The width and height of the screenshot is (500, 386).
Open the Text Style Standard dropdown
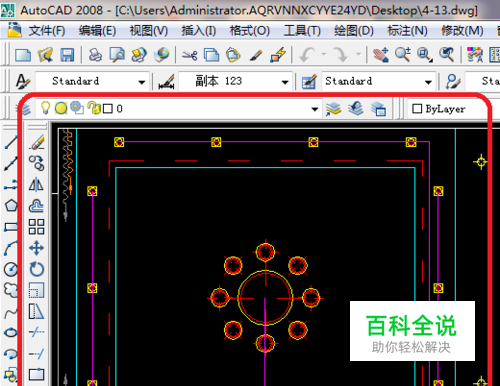pyautogui.click(x=92, y=81)
